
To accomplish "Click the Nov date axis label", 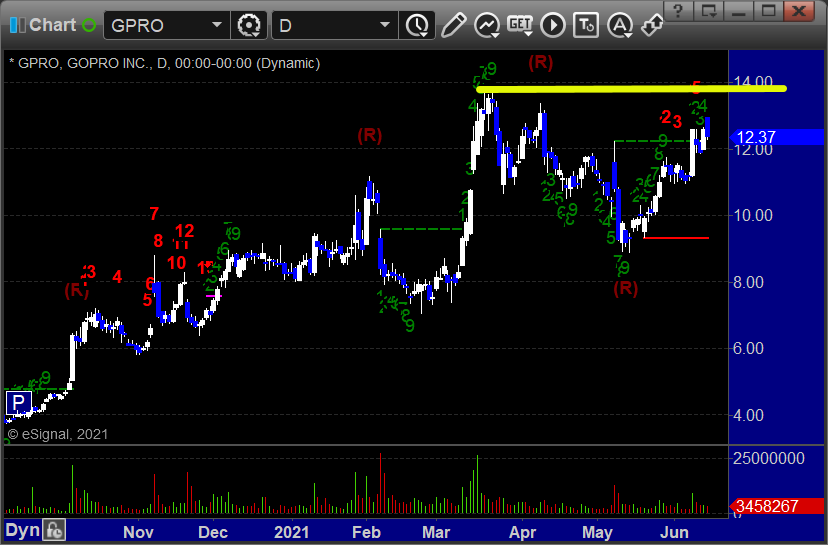I will (x=138, y=532).
